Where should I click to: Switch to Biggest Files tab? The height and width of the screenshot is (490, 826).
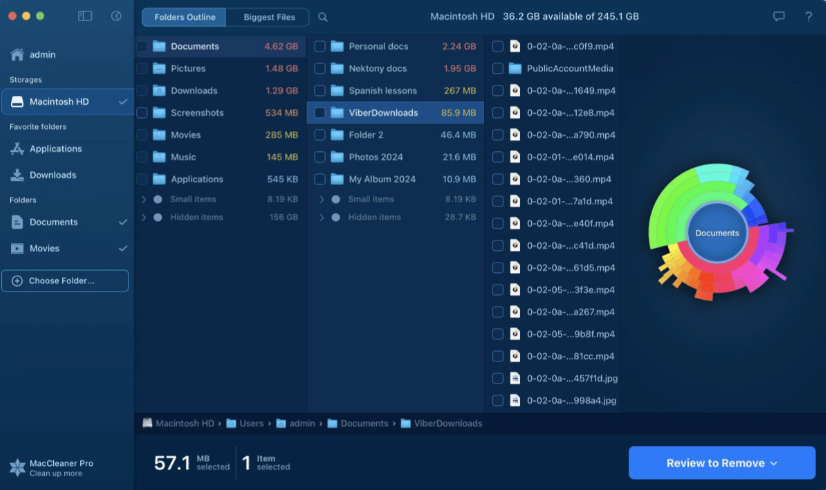tap(269, 17)
